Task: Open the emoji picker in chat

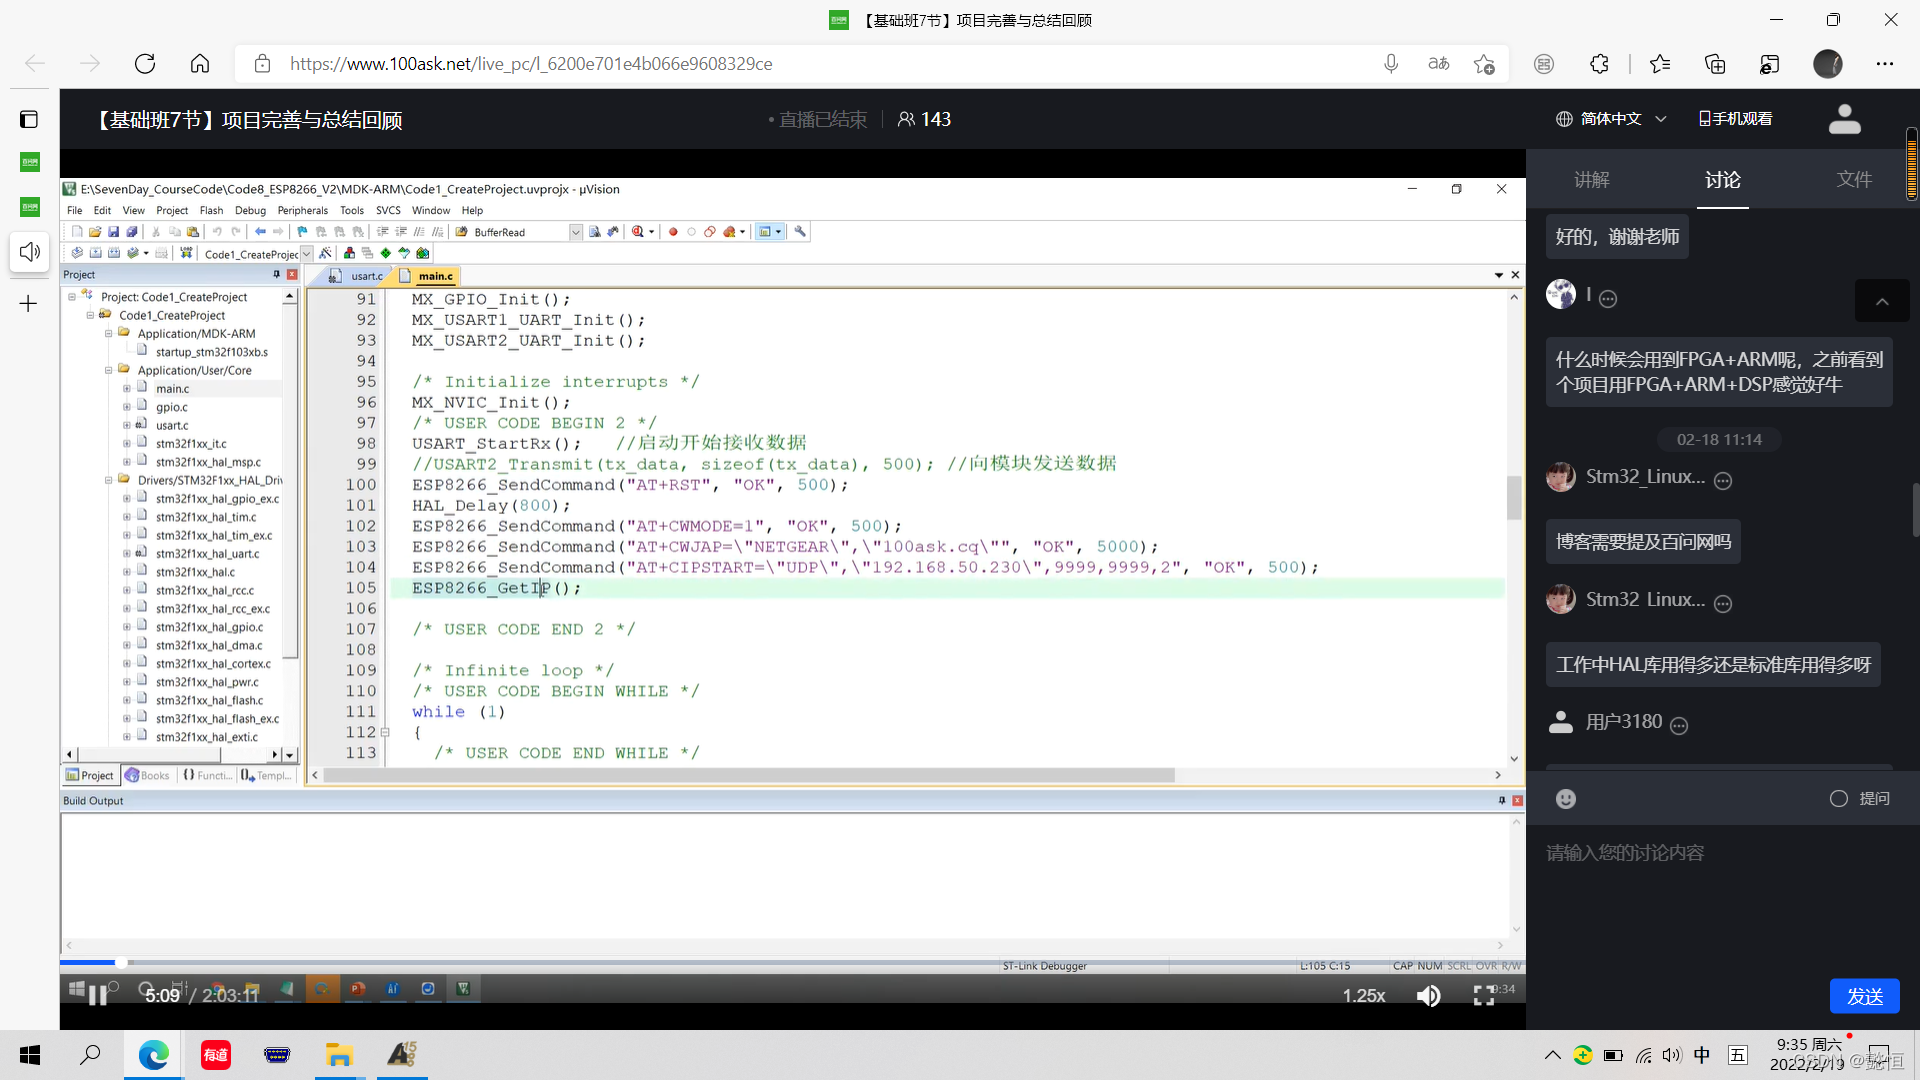Action: coord(1566,798)
